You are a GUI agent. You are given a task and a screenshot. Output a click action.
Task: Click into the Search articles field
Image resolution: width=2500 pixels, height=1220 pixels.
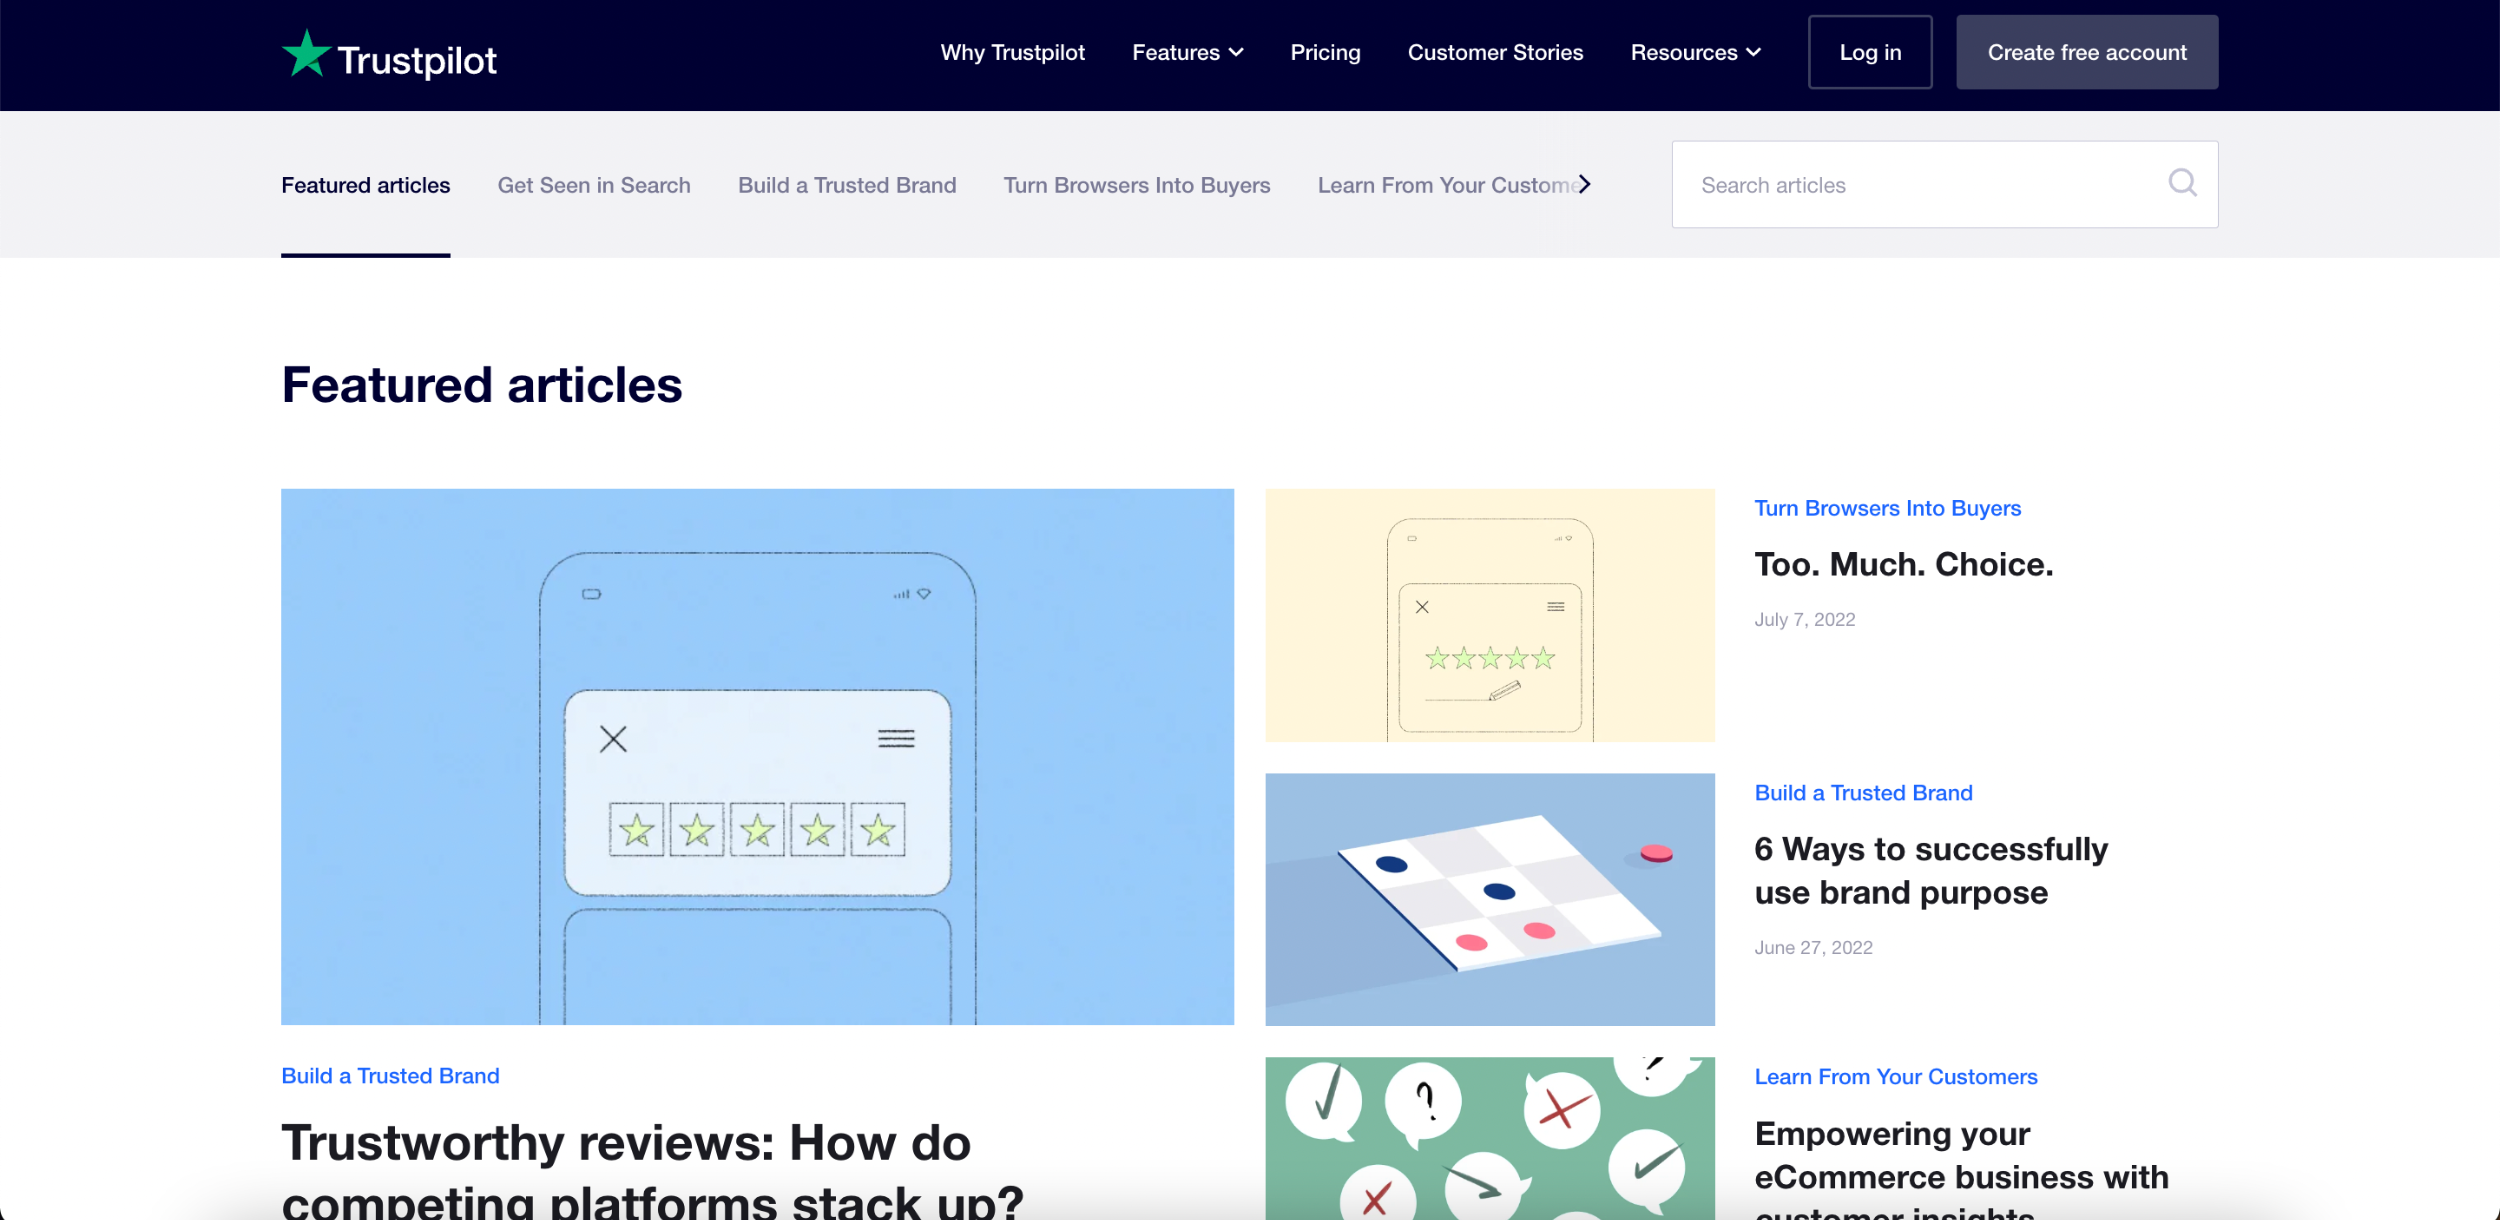point(1920,185)
